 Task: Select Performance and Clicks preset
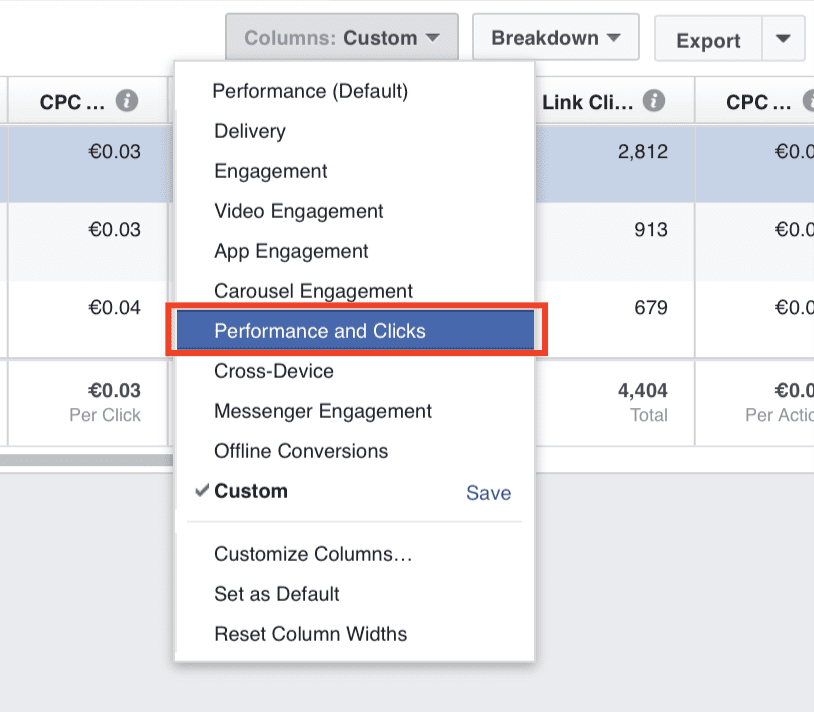coord(356,330)
